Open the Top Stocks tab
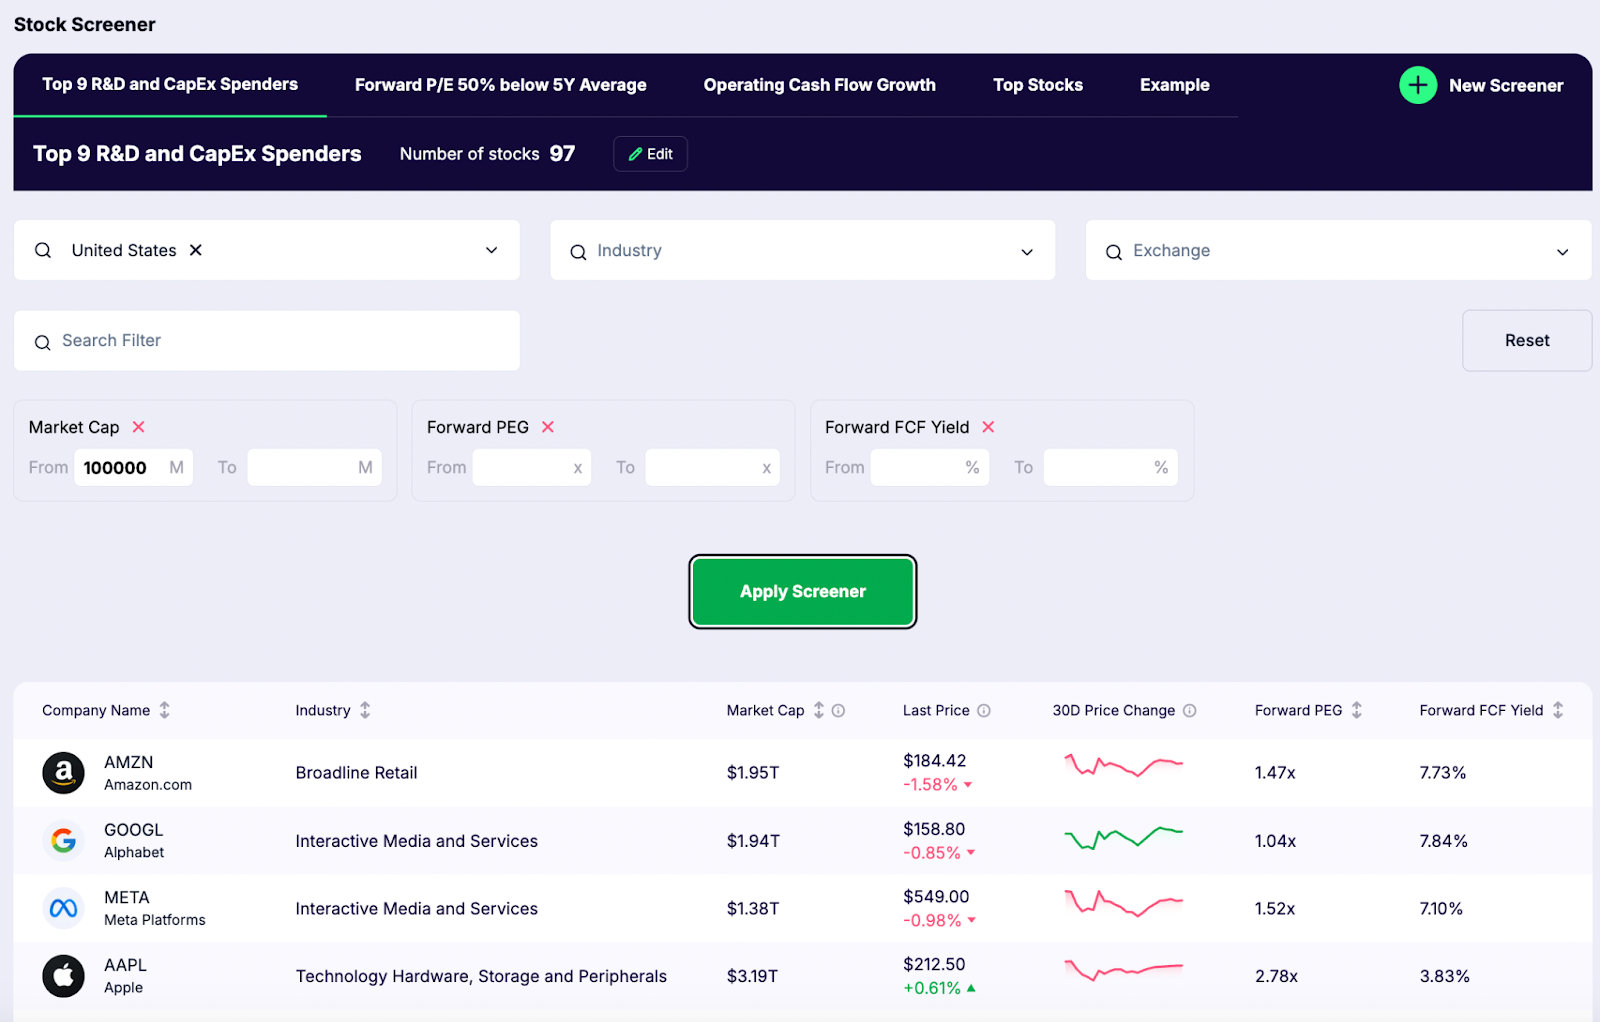1600x1022 pixels. [1037, 85]
